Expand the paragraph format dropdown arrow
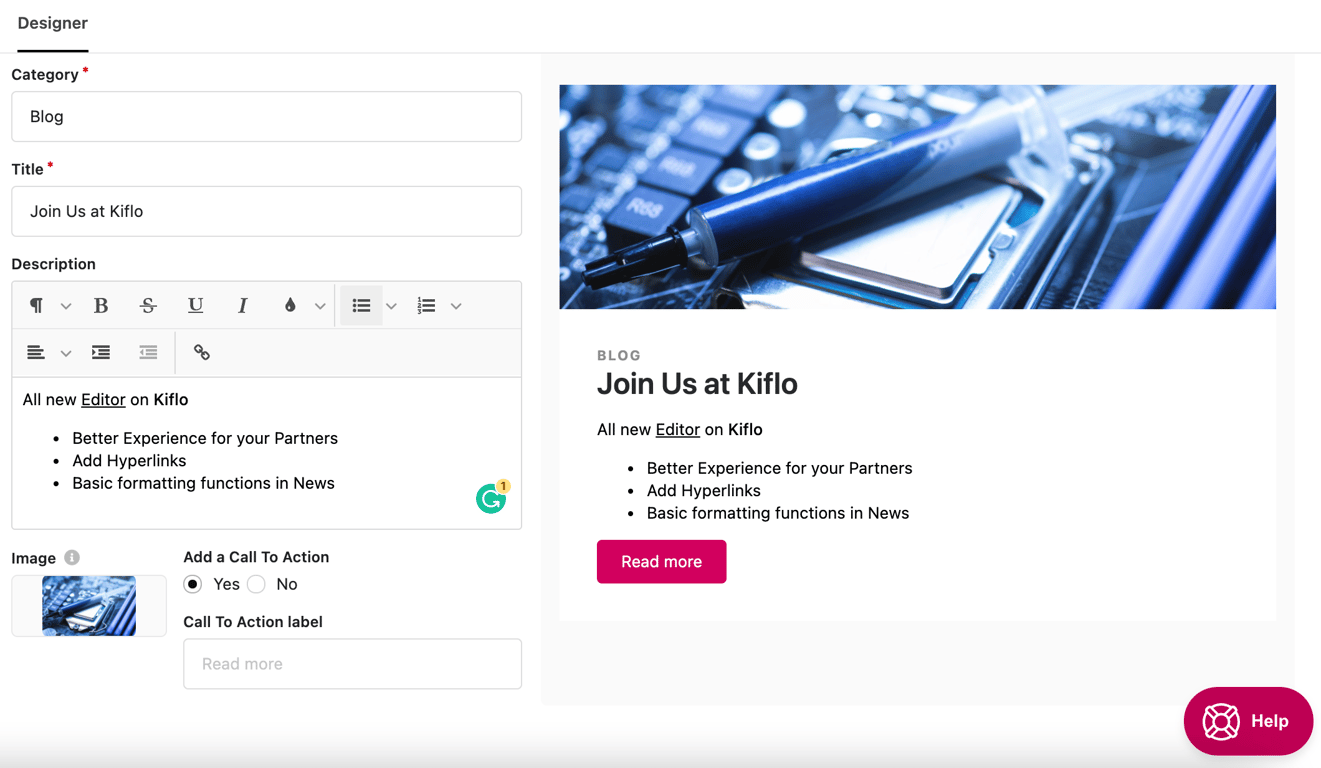 click(x=66, y=306)
